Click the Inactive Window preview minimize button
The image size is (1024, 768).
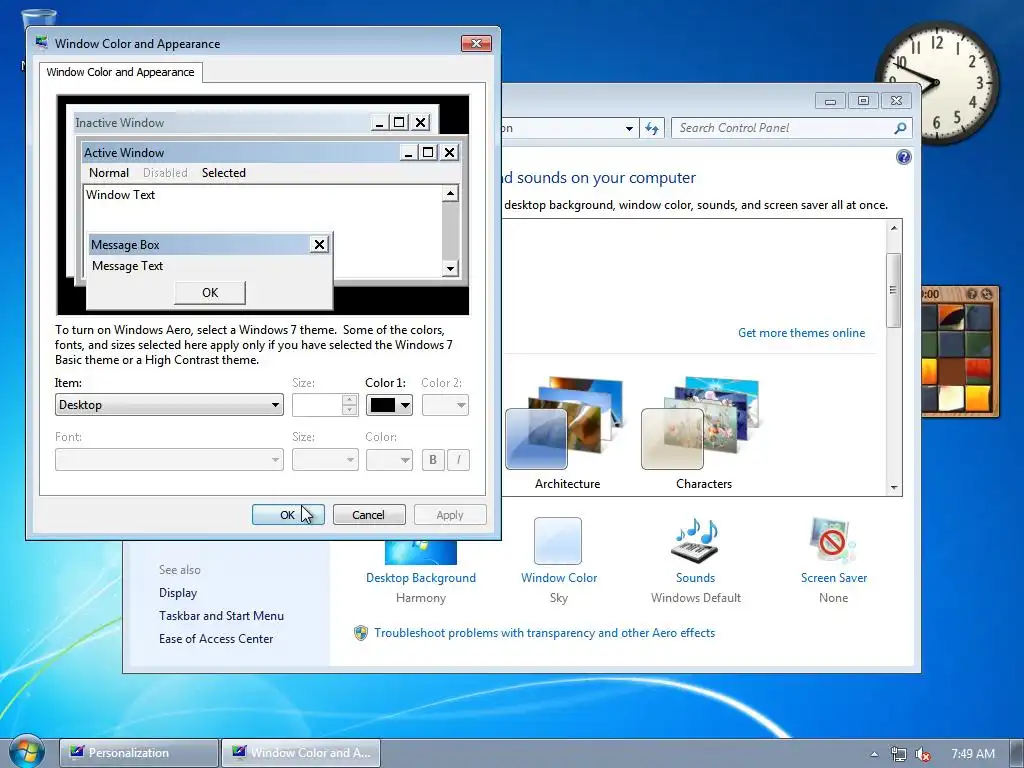379,122
